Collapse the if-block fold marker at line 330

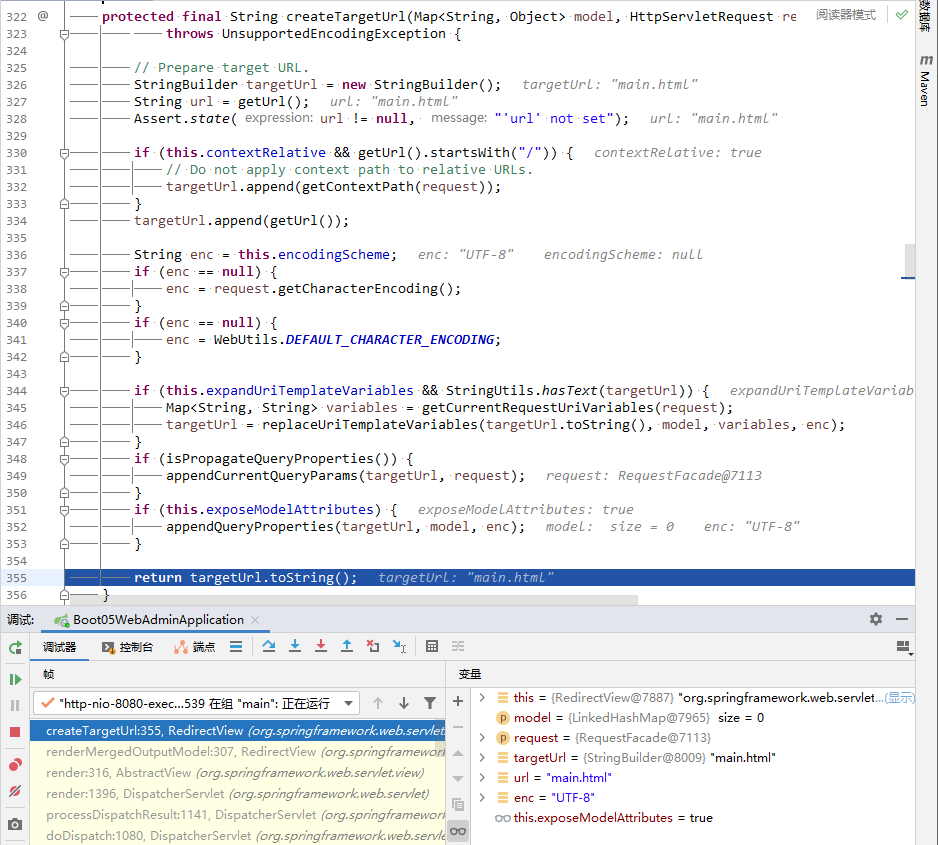click(65, 153)
